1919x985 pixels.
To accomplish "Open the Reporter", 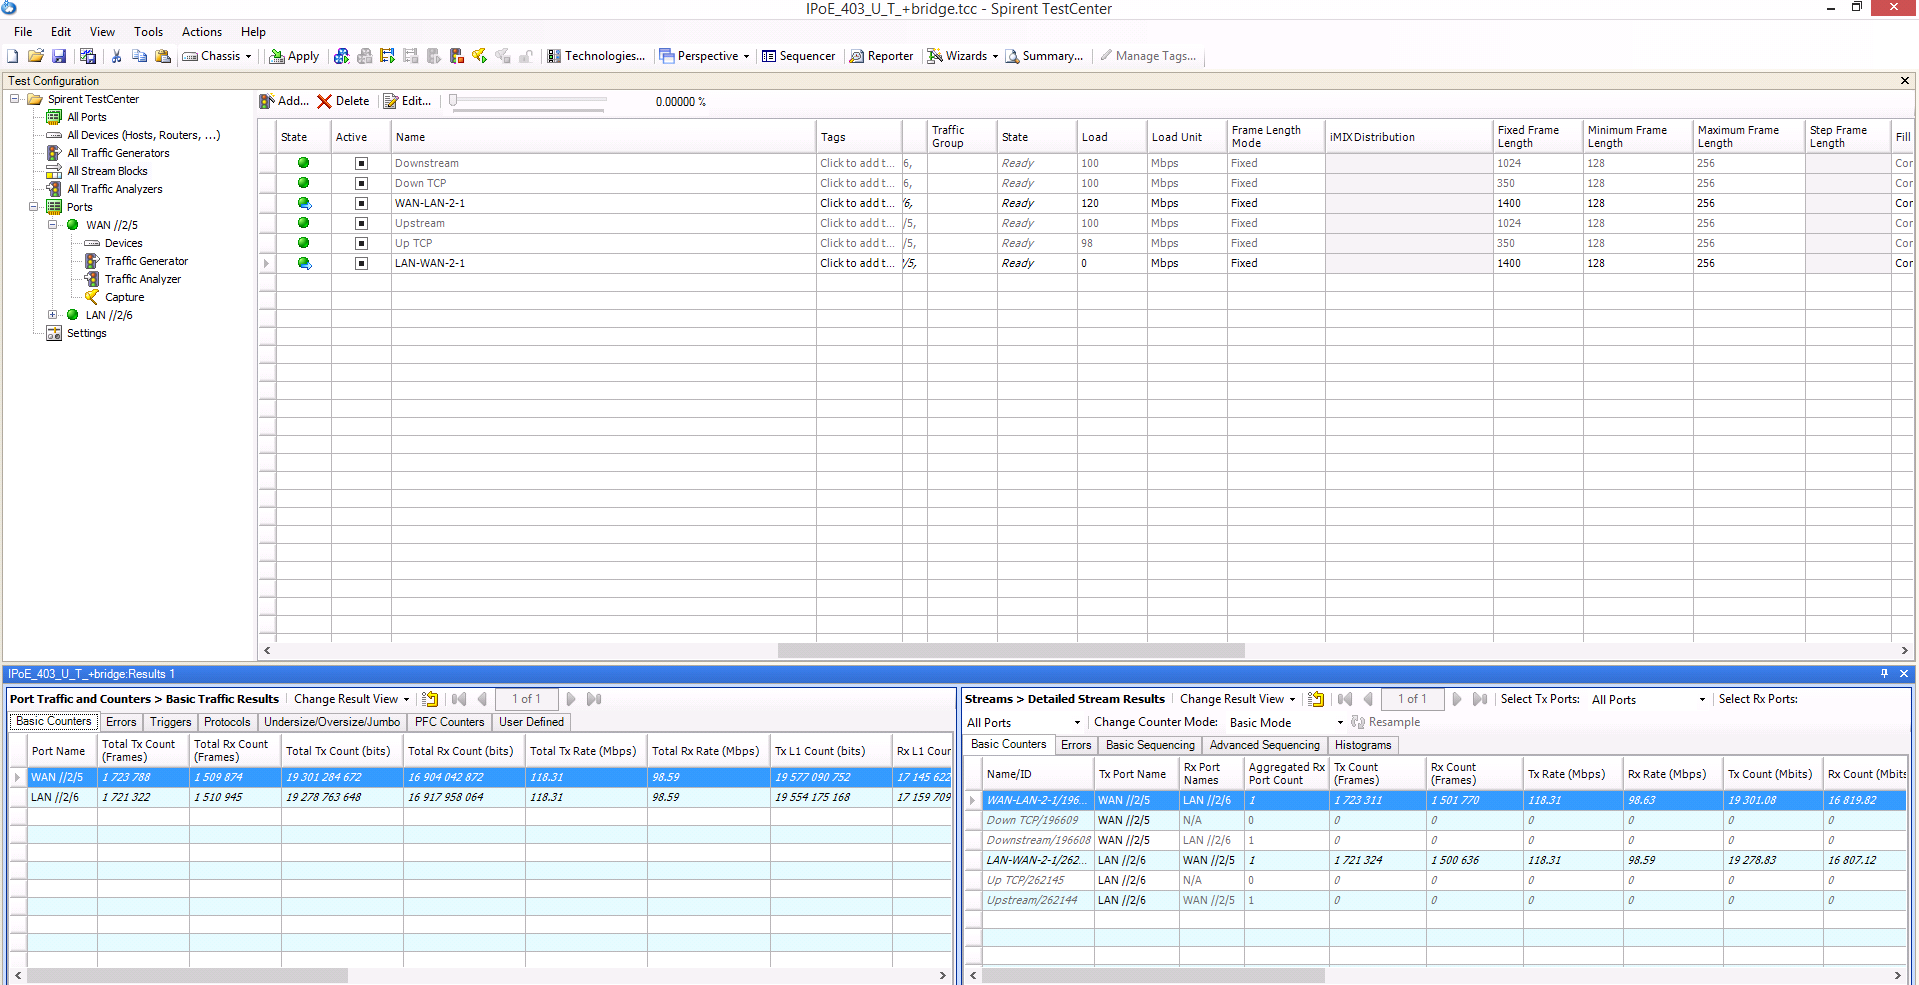I will point(881,56).
